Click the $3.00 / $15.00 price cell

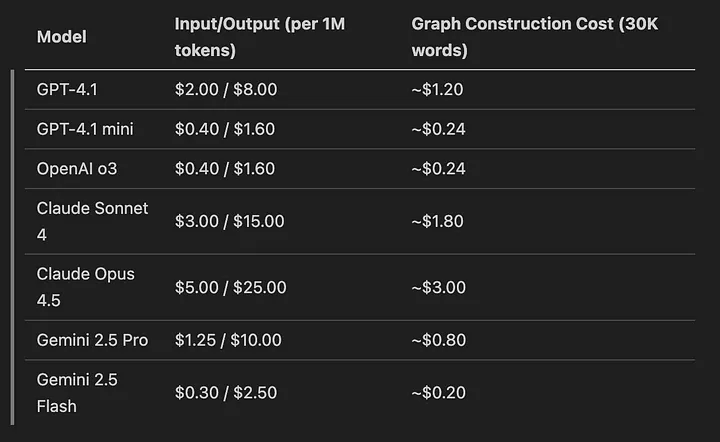tap(230, 221)
